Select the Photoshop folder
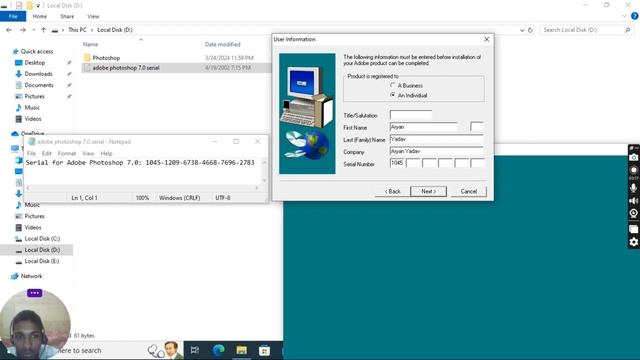 106,58
